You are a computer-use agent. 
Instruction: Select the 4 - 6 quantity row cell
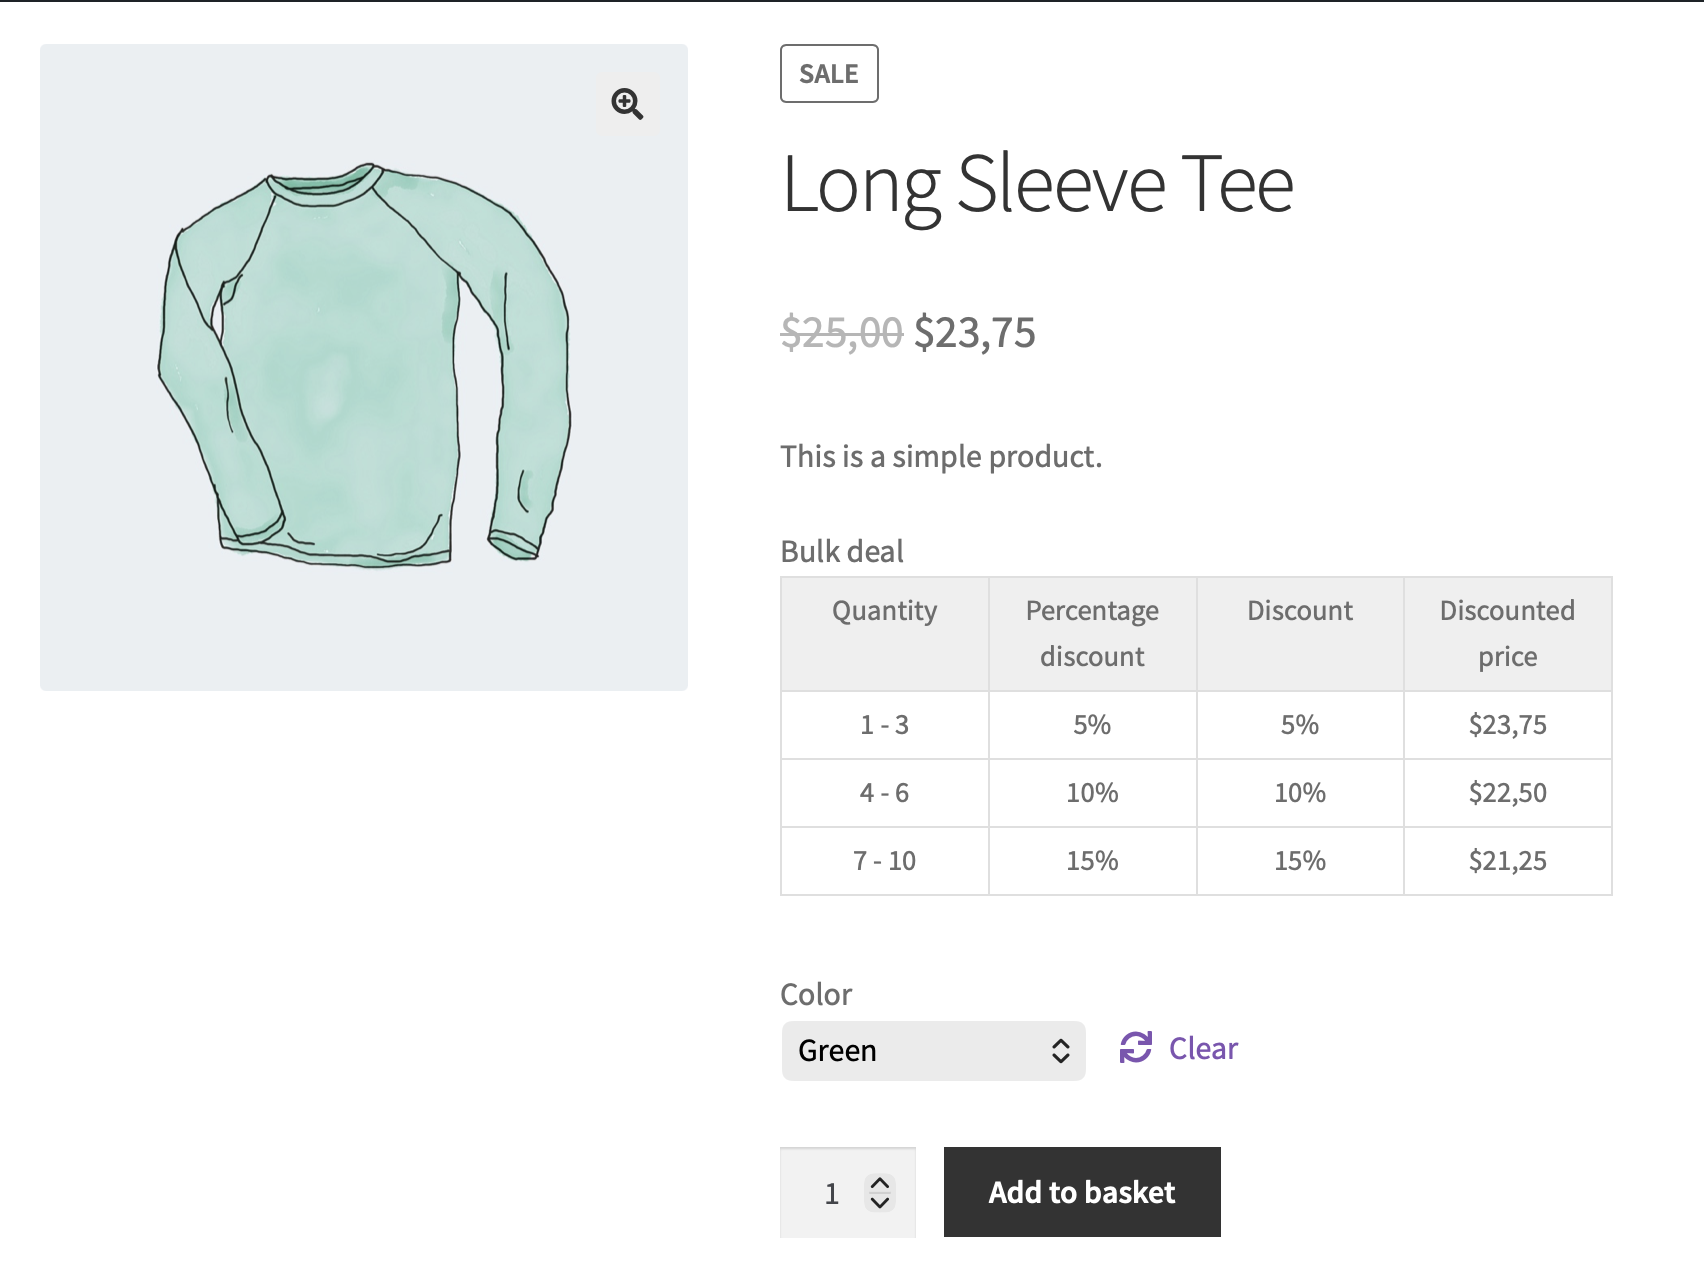point(884,793)
